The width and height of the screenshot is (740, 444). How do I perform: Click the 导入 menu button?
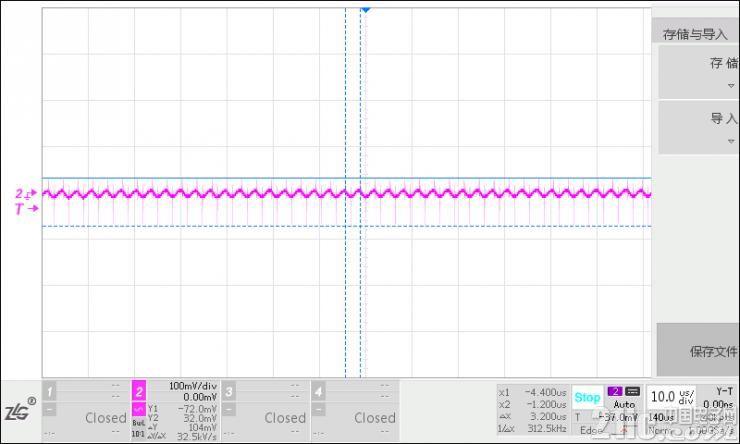pos(698,127)
